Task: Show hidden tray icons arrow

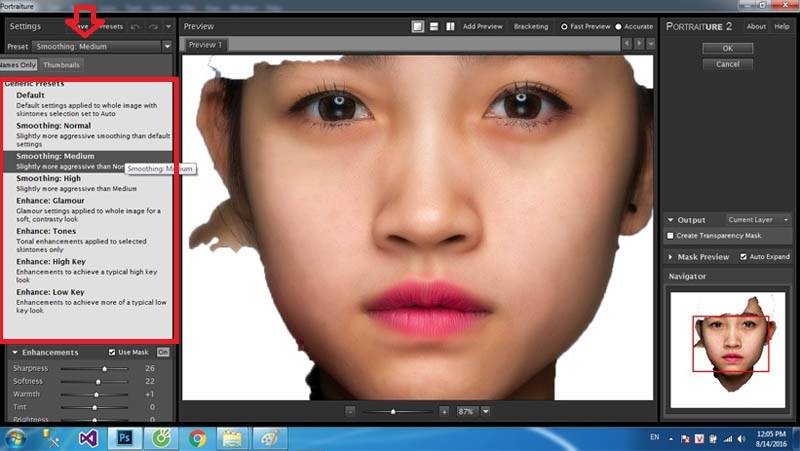Action: pos(671,439)
